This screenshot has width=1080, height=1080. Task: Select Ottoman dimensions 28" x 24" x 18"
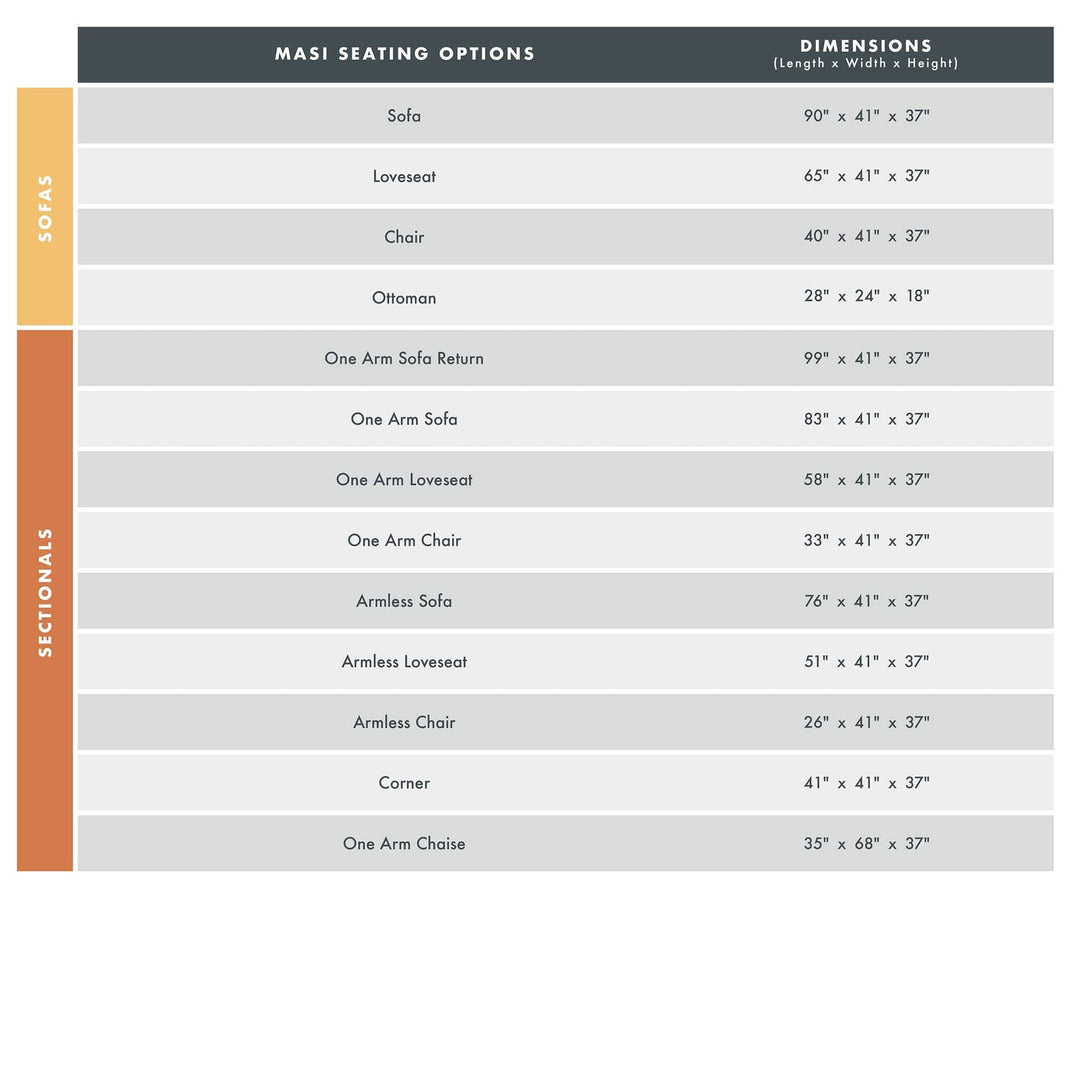point(866,297)
